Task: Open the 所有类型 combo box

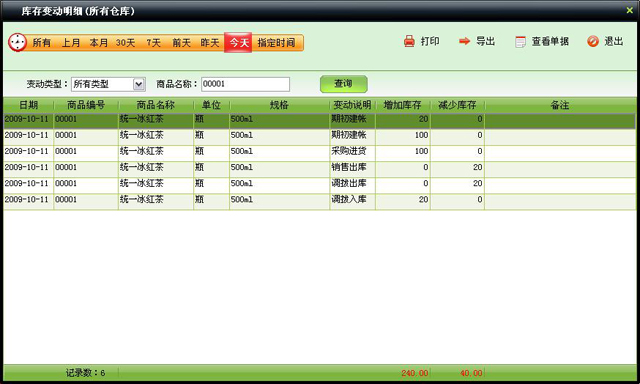Action: click(108, 84)
